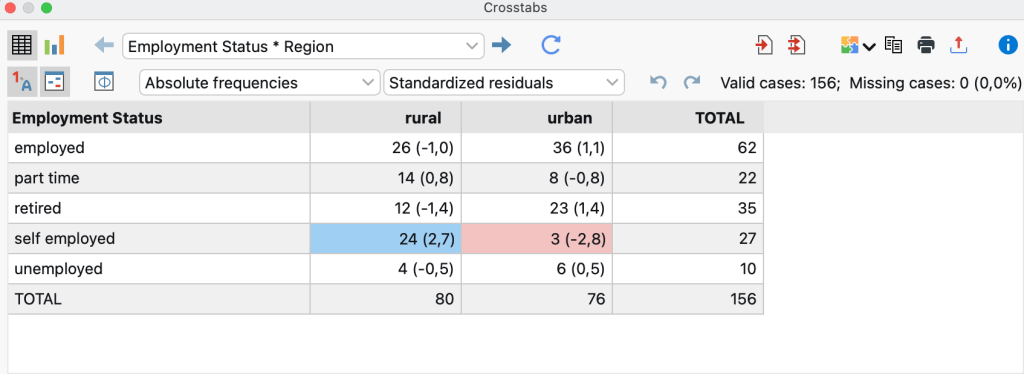Click the rural column header
Viewport: 1024px width, 374px height.
[x=385, y=118]
